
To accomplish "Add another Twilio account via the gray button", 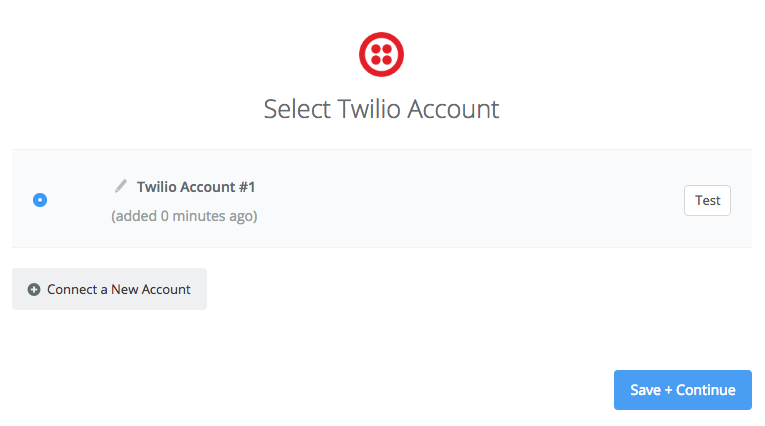I will coord(109,289).
